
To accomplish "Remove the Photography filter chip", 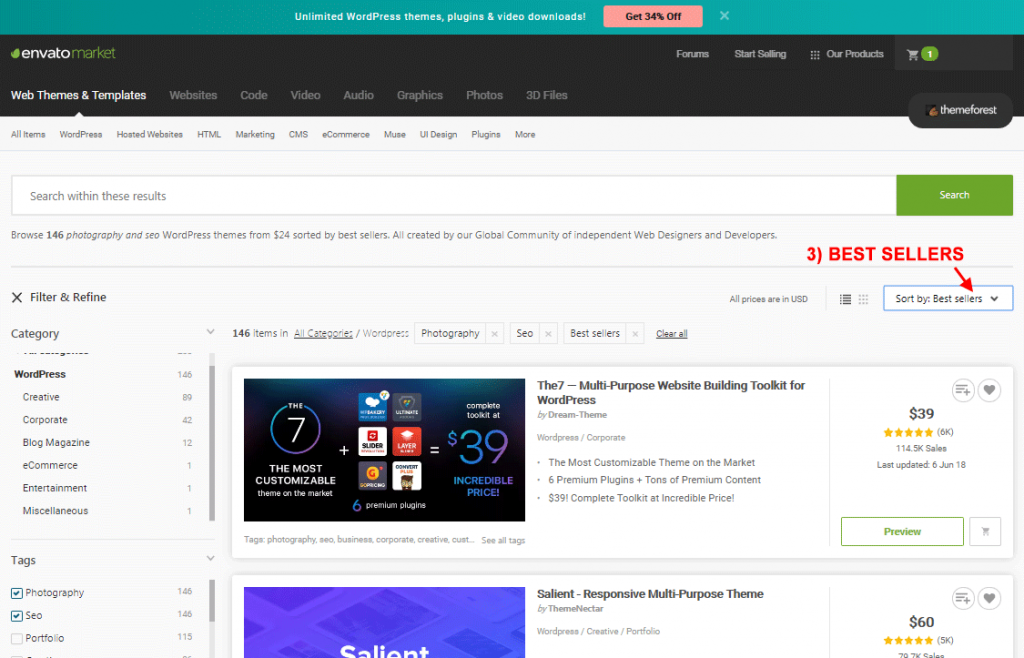I will coord(494,334).
